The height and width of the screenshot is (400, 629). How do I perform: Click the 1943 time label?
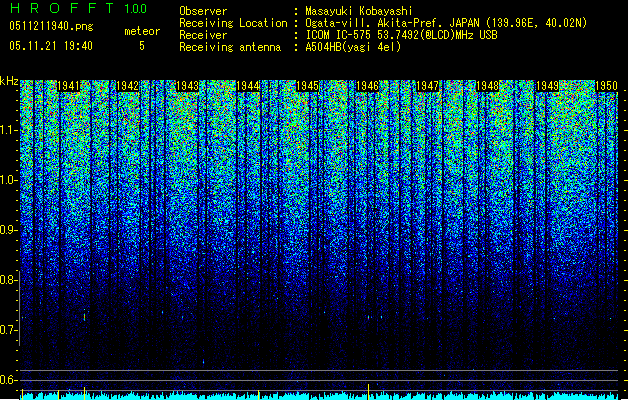coord(187,86)
